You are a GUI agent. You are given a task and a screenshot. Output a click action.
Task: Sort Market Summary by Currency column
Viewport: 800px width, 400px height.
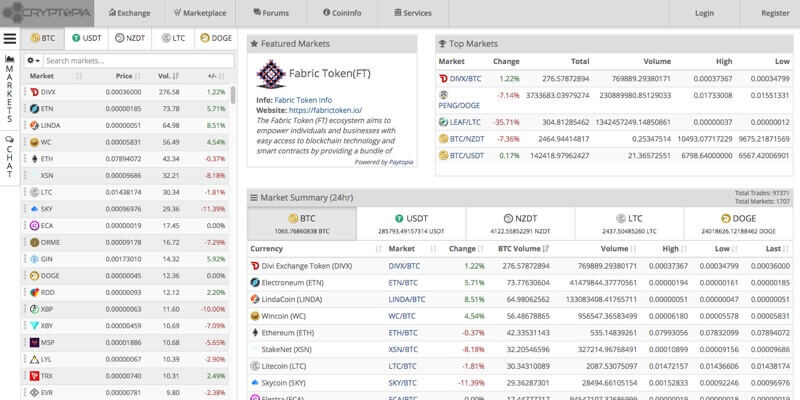pyautogui.click(x=315, y=249)
